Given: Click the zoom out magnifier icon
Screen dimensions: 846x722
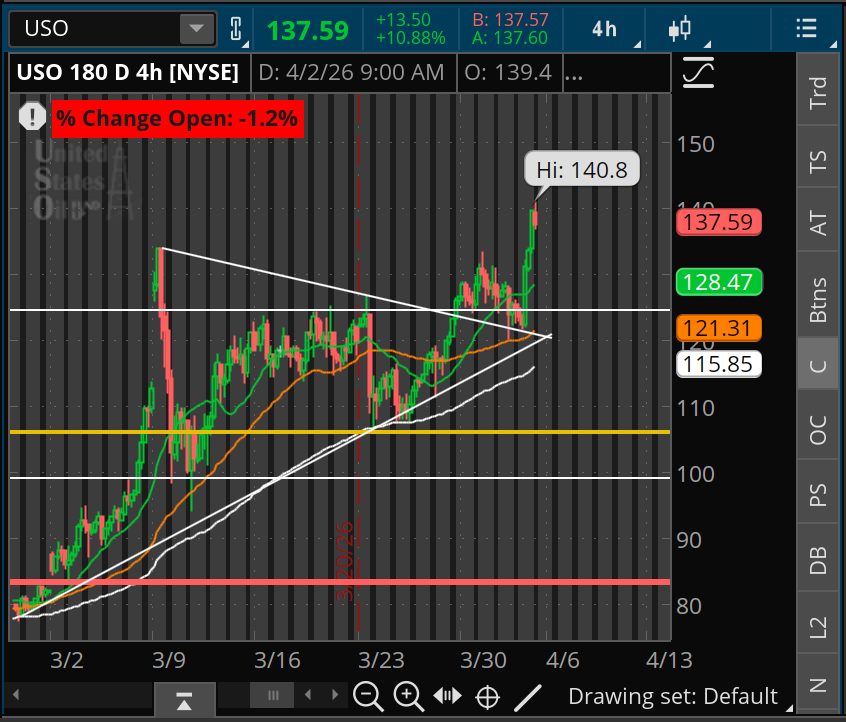Looking at the screenshot, I should click(368, 696).
